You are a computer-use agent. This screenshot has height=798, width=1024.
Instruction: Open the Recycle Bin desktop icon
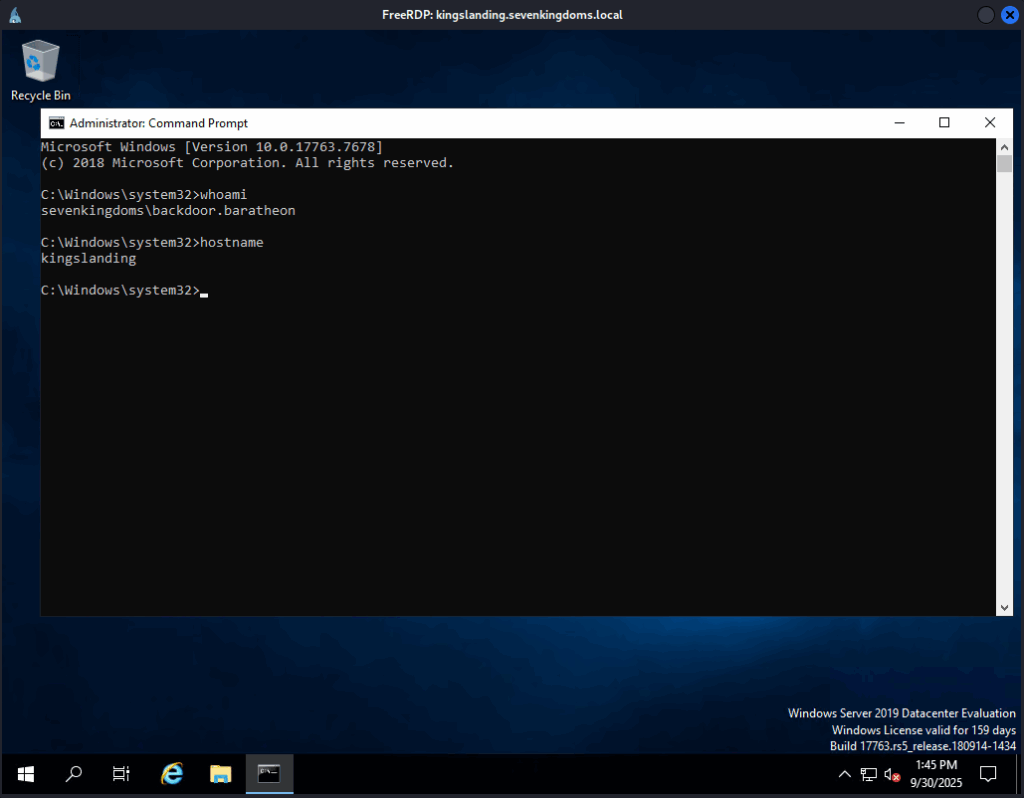[40, 69]
